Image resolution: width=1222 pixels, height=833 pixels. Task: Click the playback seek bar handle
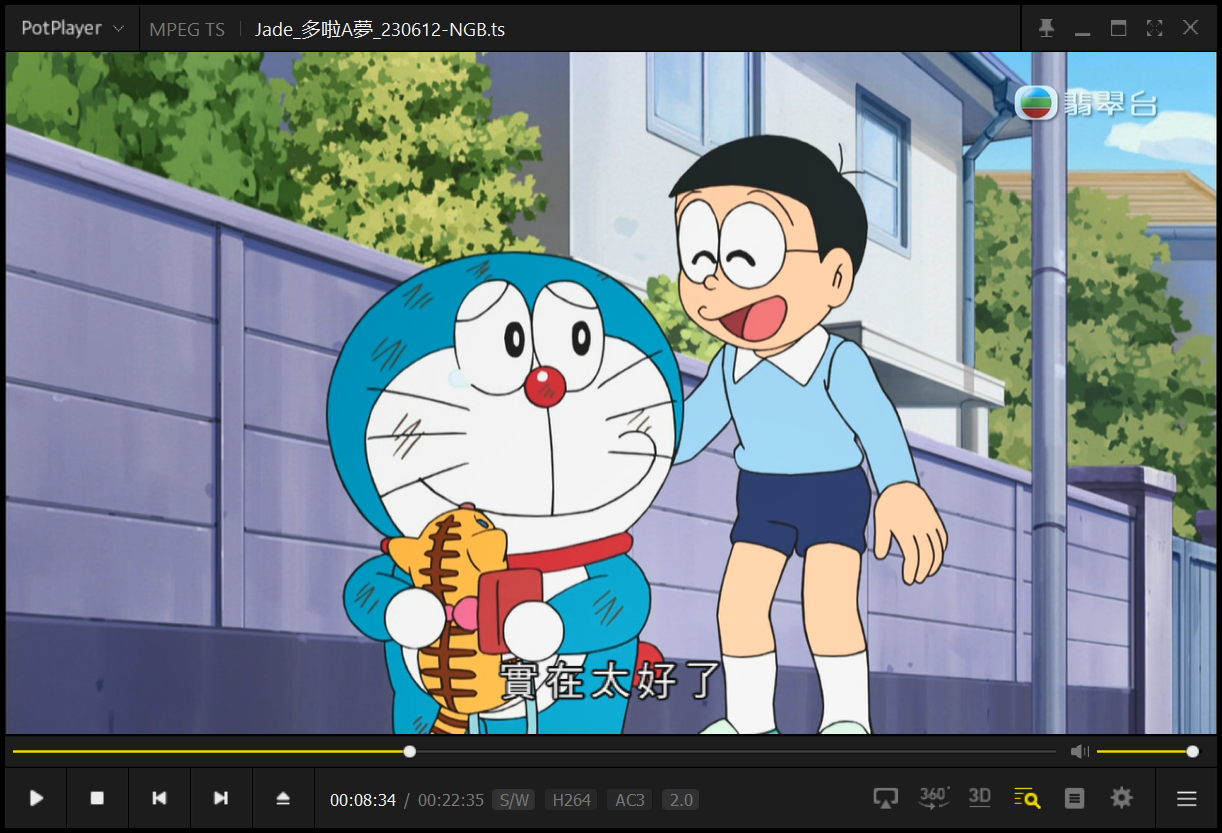410,751
